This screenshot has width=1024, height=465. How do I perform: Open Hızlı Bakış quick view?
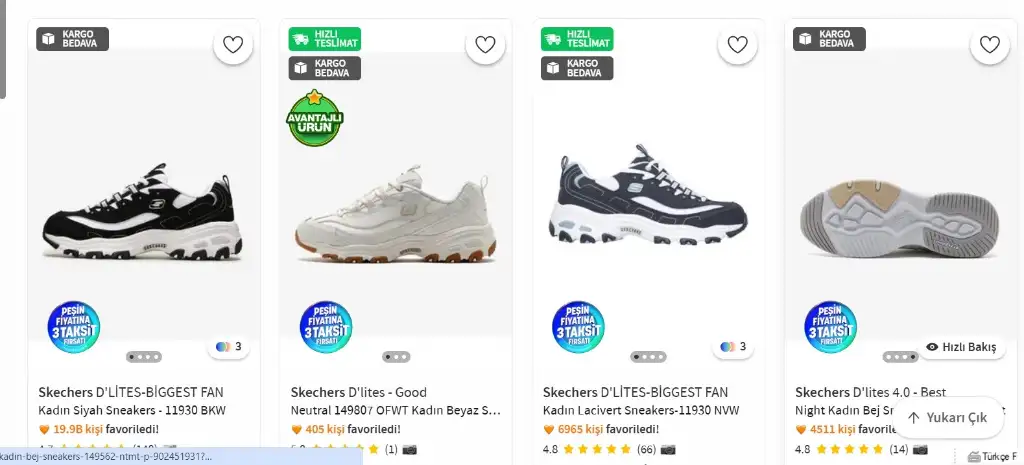coord(961,347)
